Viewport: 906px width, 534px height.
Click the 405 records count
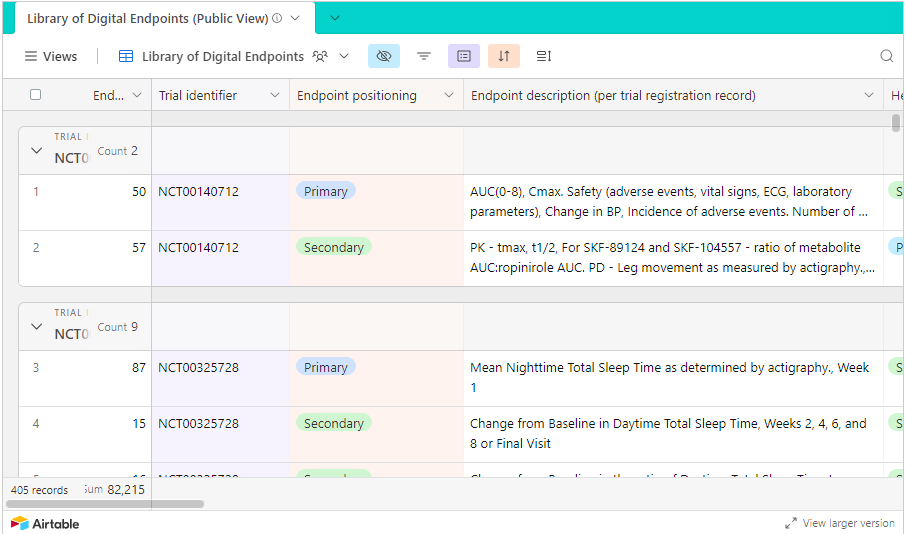[39, 490]
